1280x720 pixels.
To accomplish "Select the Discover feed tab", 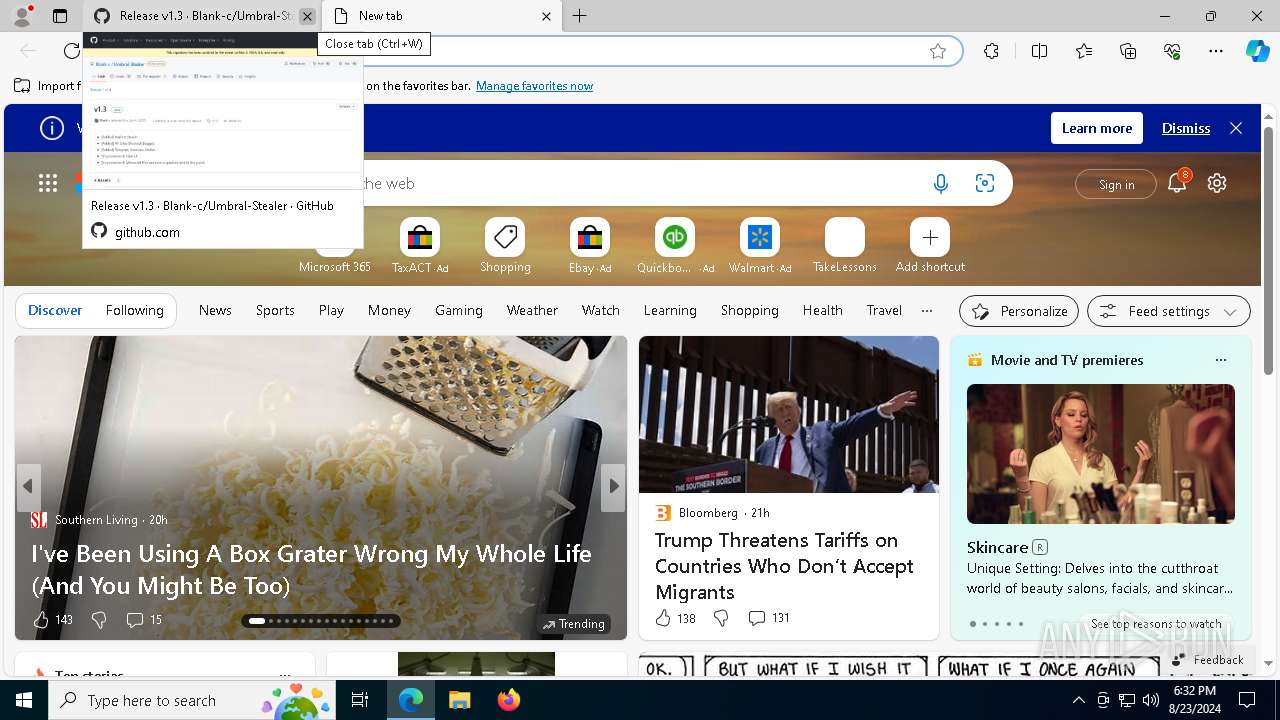I will [x=55, y=310].
